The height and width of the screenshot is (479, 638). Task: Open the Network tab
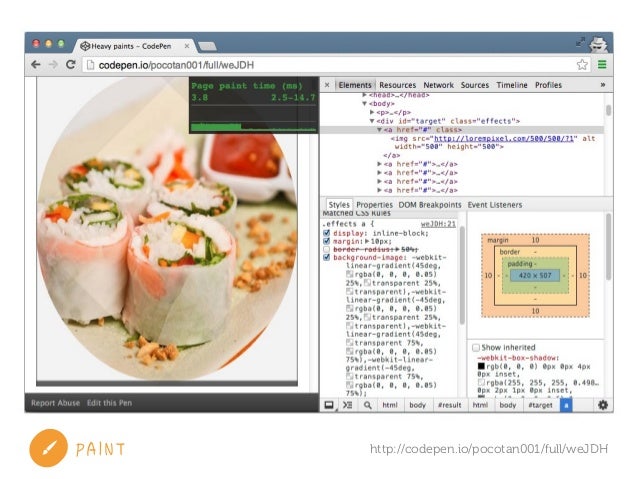tap(438, 85)
